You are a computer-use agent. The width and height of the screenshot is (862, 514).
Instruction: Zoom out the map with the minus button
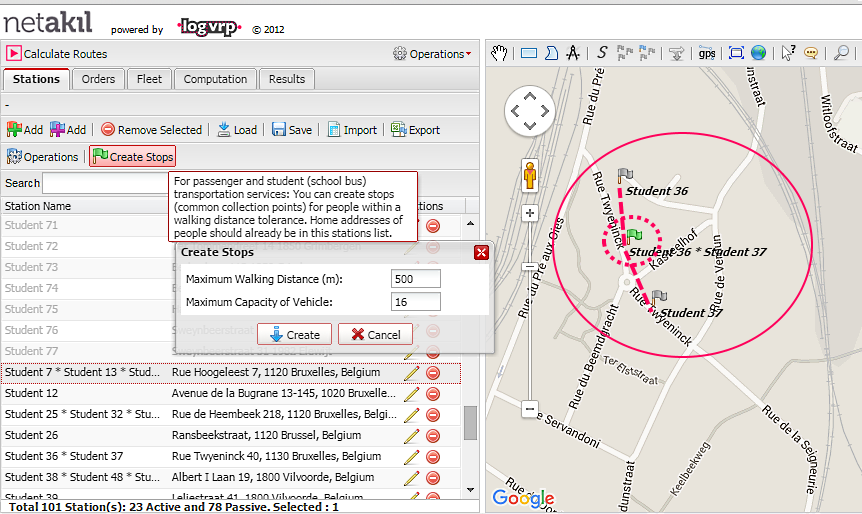(x=529, y=408)
